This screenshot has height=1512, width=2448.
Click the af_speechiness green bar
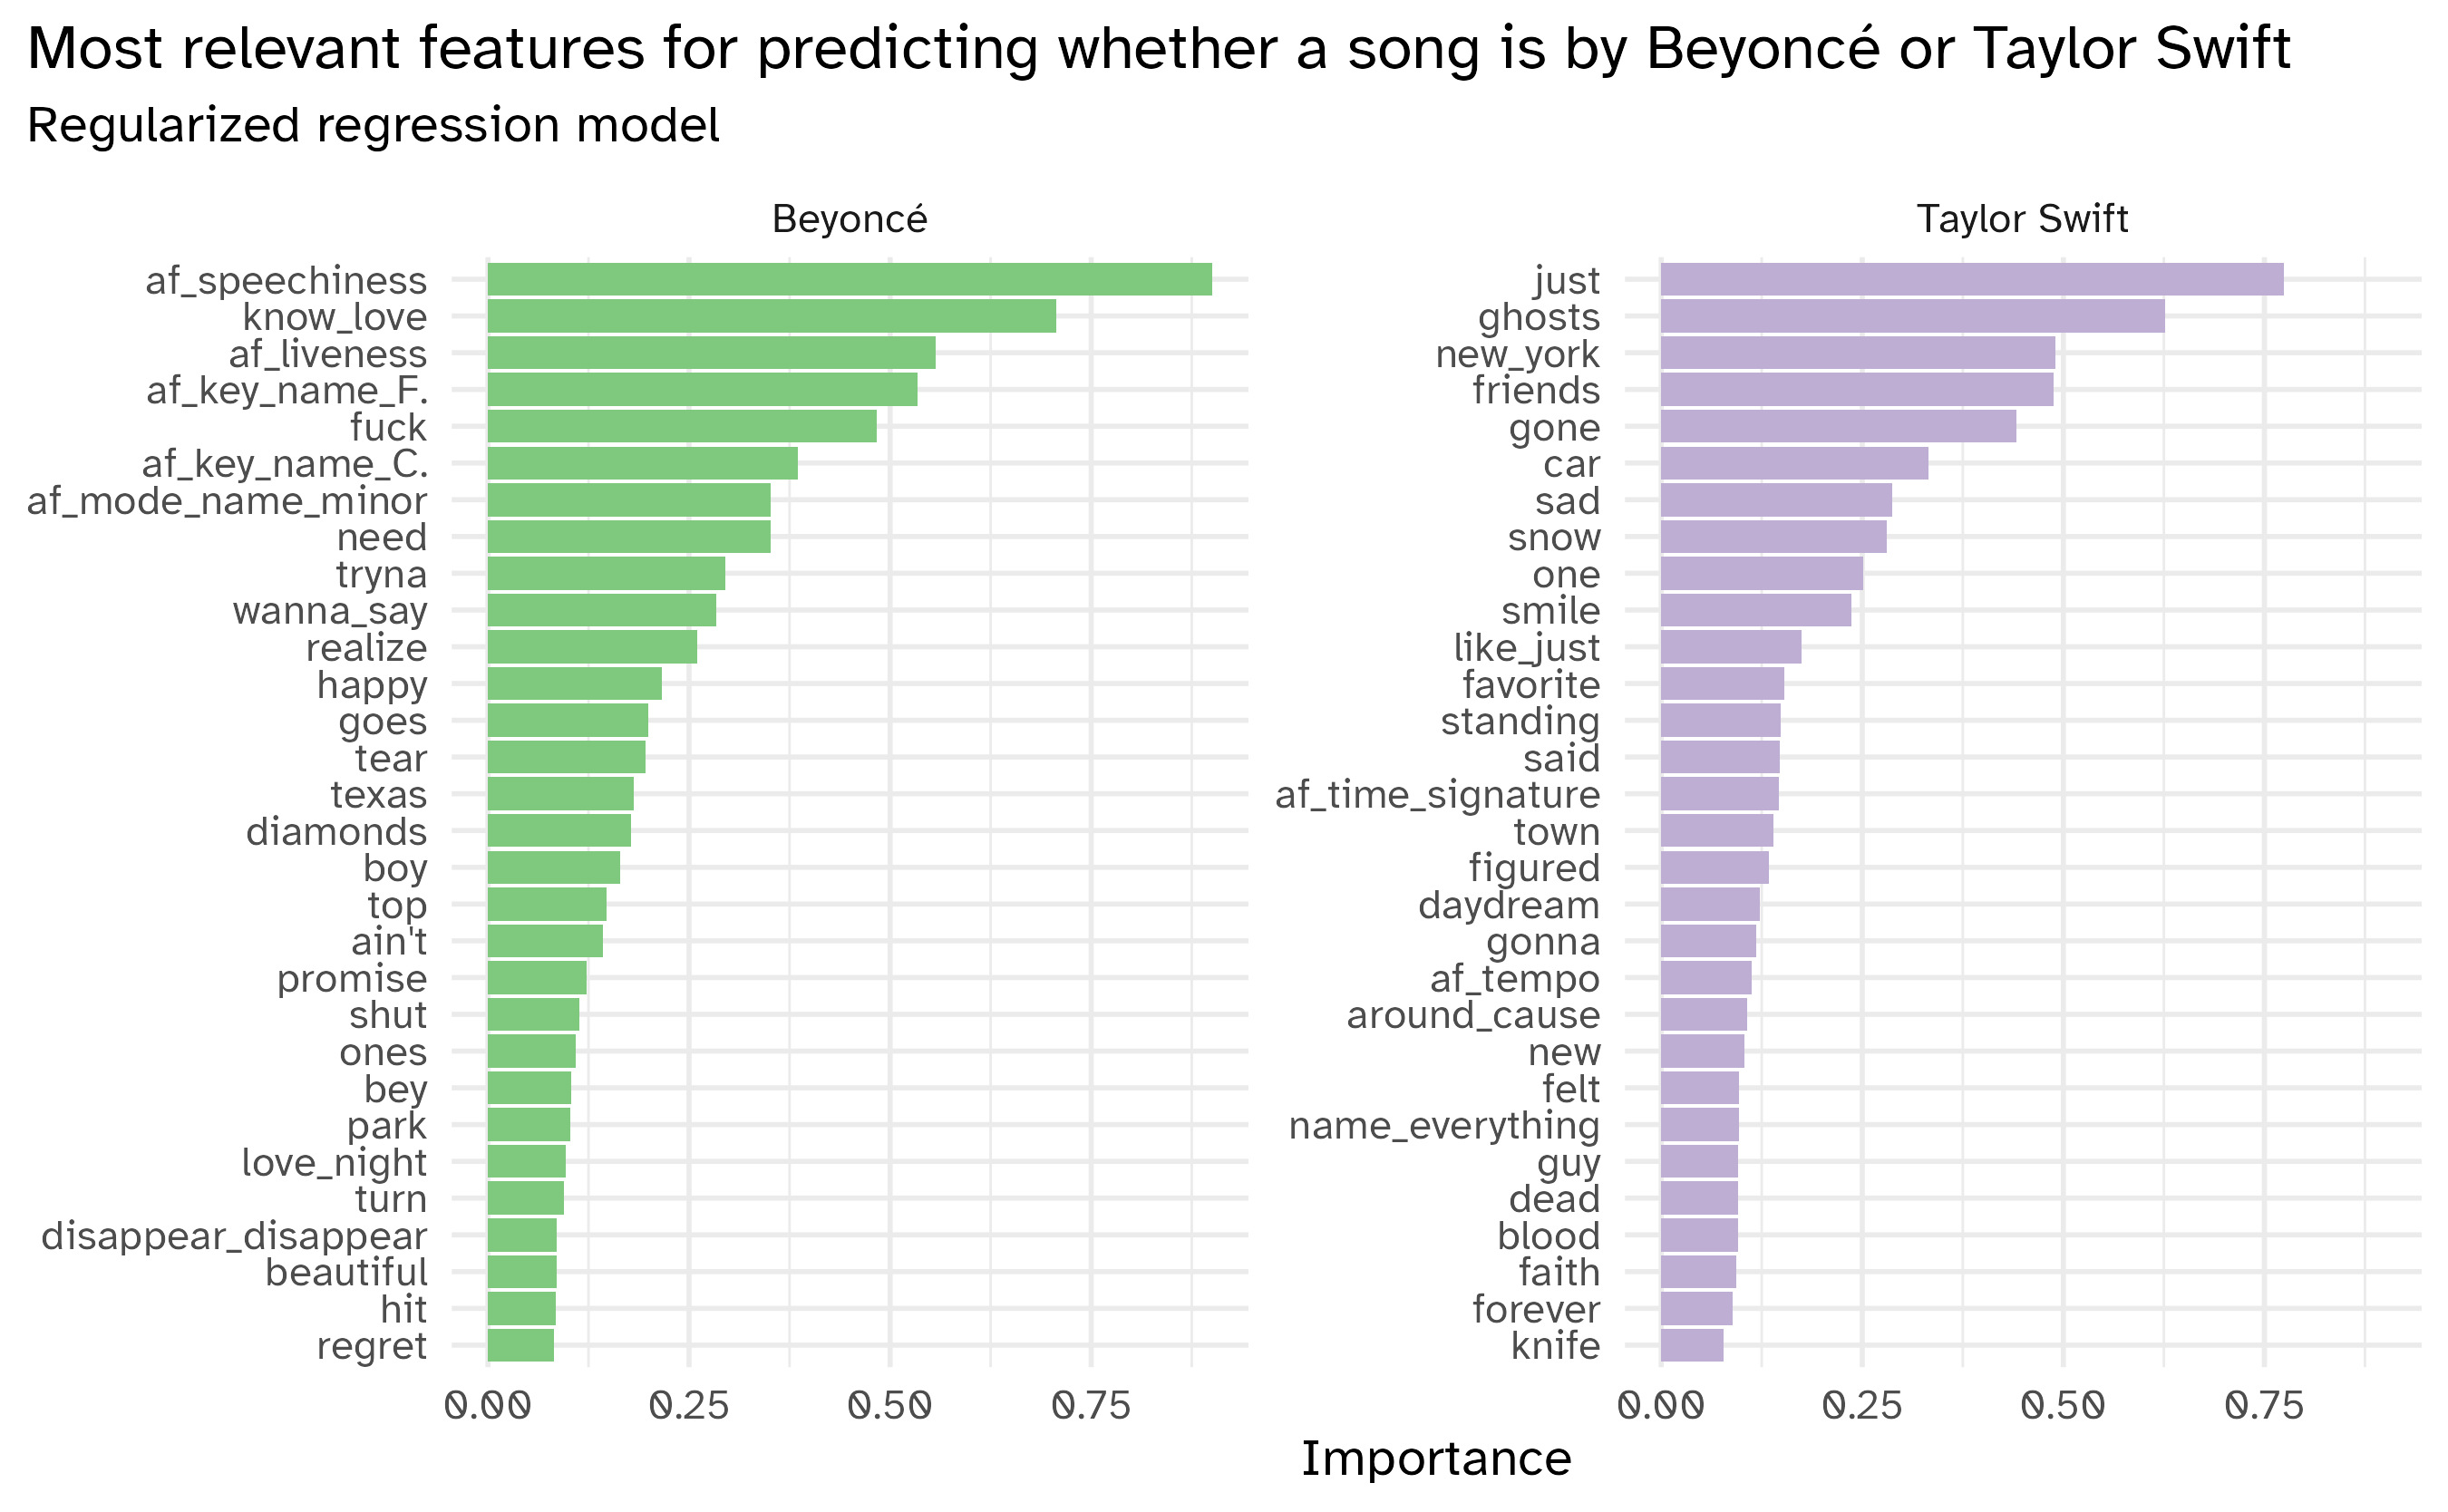[x=848, y=280]
